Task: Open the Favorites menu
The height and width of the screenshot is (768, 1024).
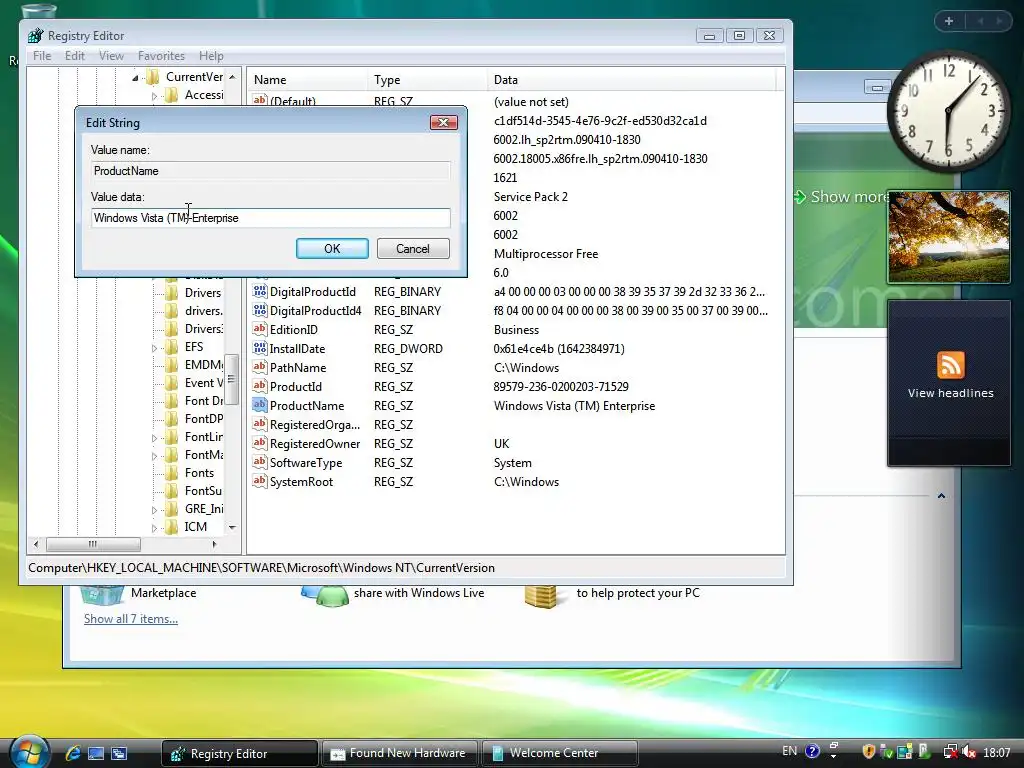Action: click(x=161, y=56)
